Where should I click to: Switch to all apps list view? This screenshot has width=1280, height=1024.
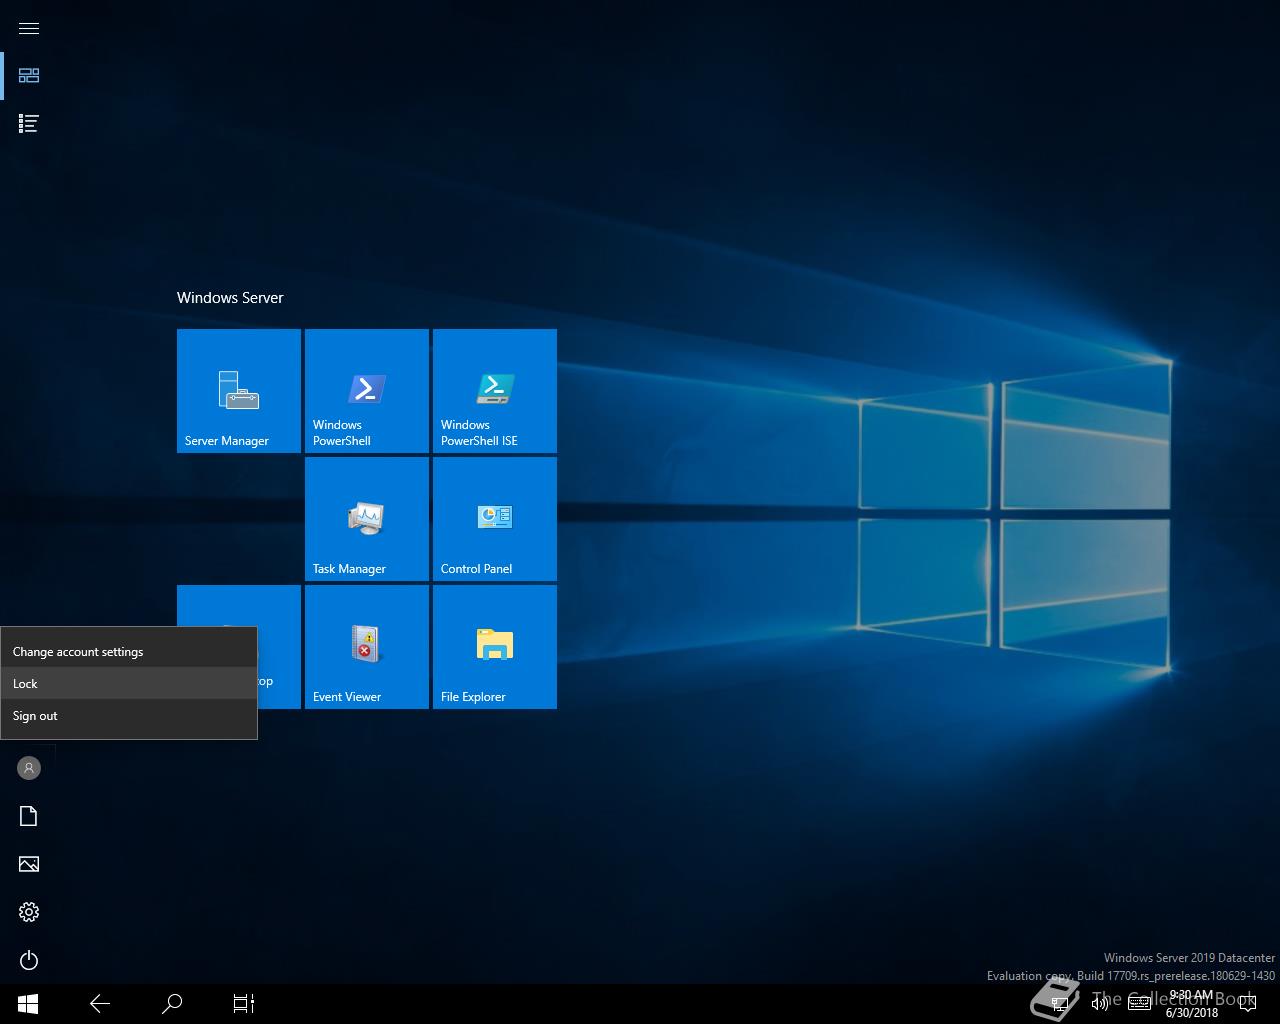point(29,124)
